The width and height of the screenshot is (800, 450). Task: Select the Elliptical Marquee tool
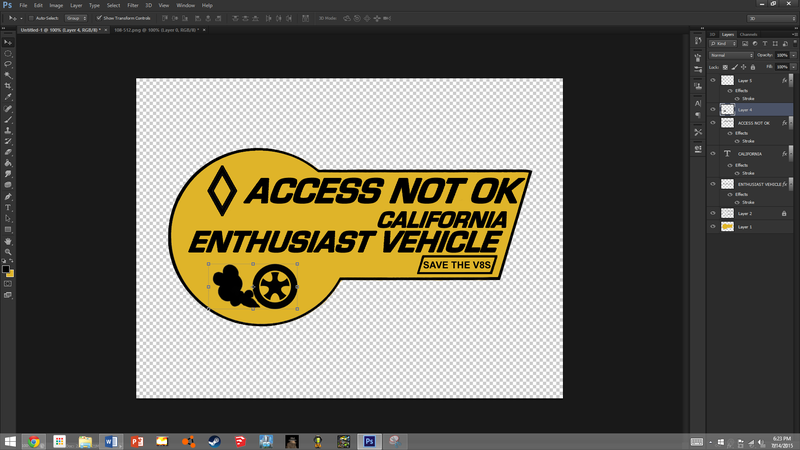pyautogui.click(x=8, y=54)
